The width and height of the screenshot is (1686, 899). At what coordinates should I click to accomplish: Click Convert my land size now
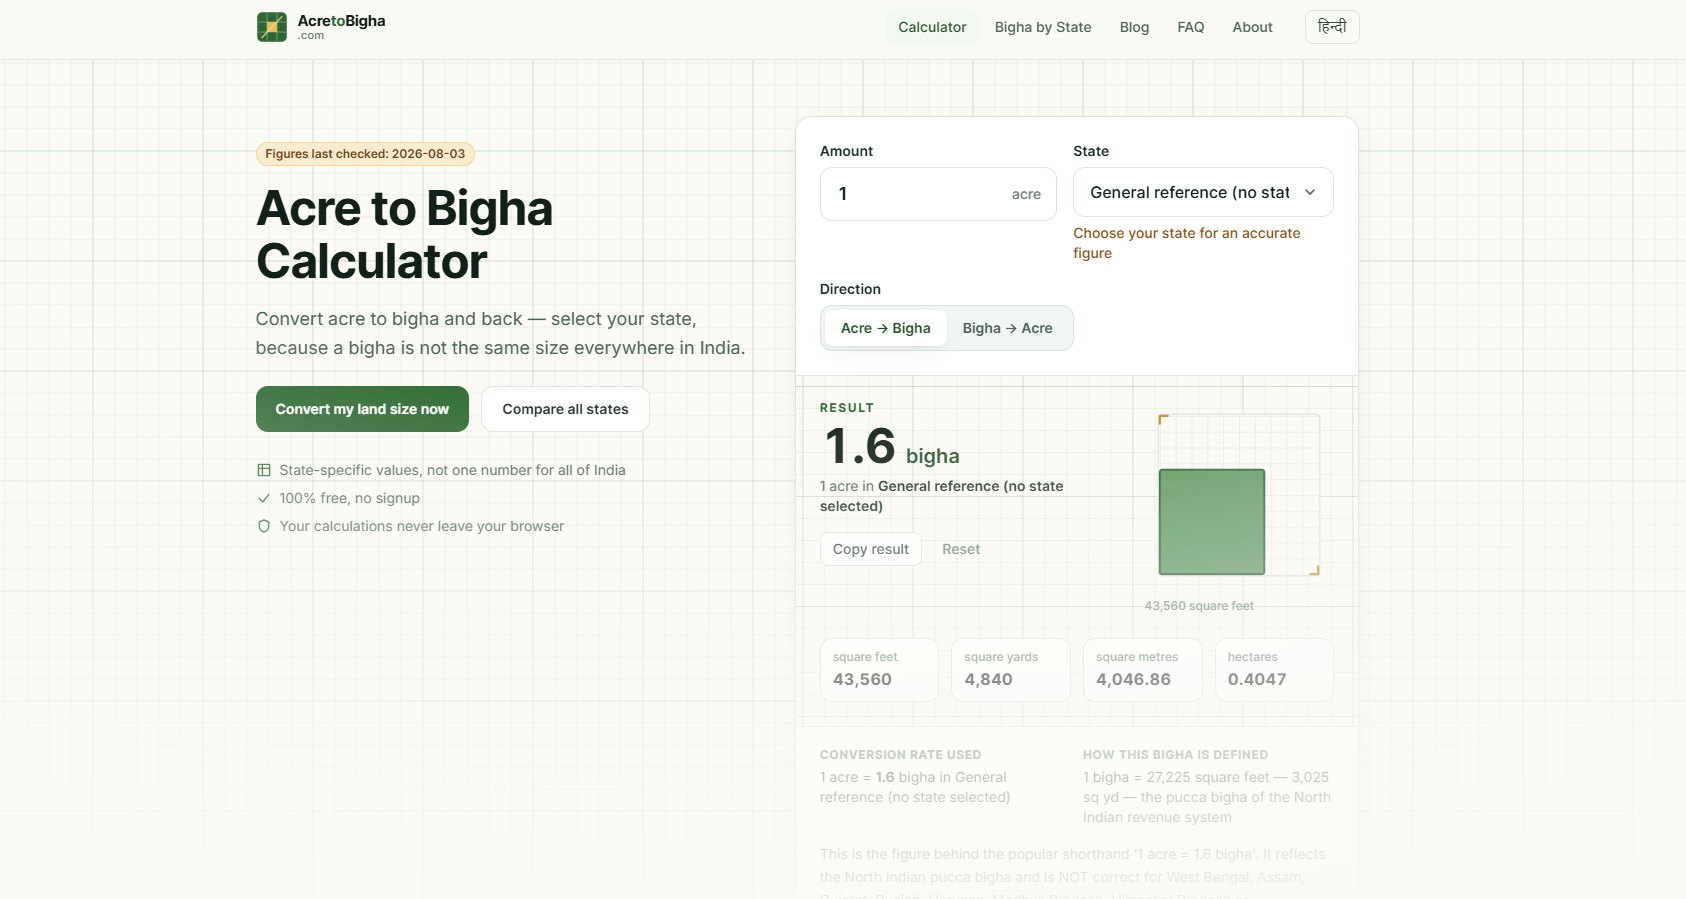(x=362, y=409)
